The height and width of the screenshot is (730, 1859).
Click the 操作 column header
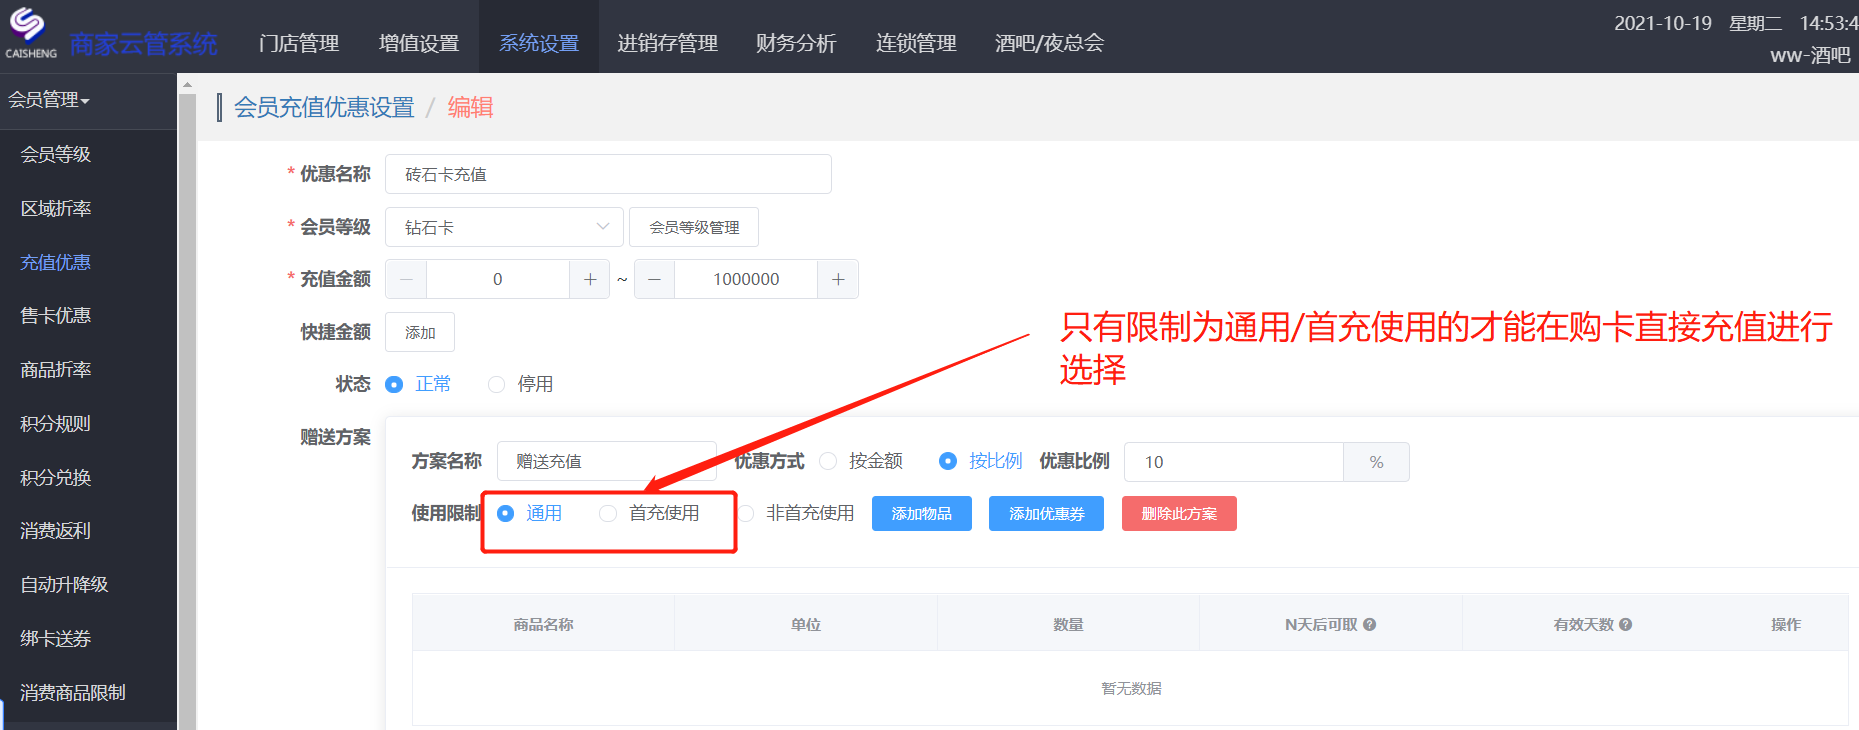1786,624
